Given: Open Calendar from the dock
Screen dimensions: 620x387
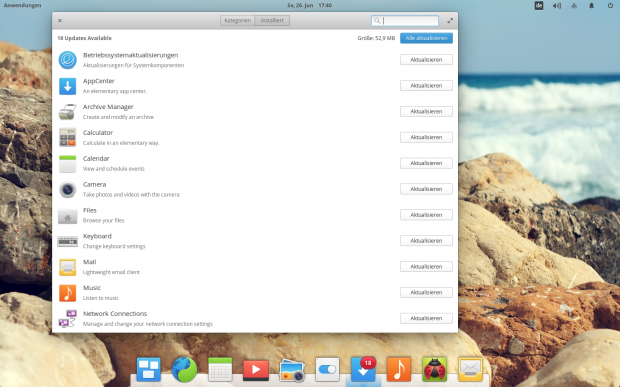Looking at the screenshot, I should click(x=220, y=369).
